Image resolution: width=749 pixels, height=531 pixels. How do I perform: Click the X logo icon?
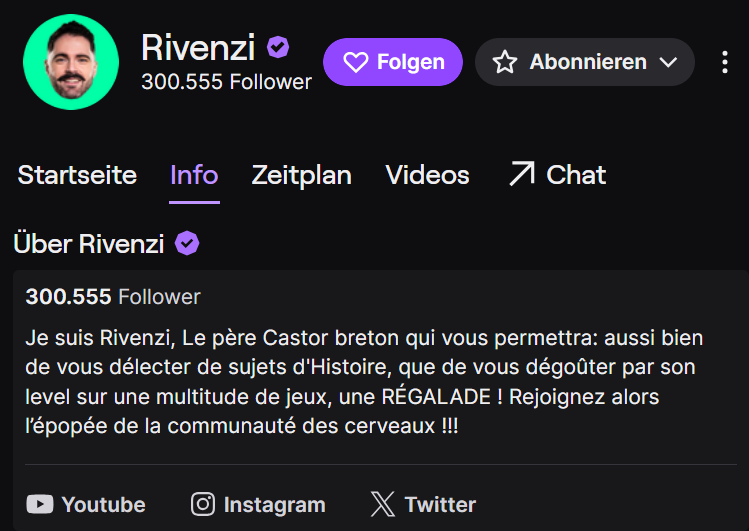383,504
